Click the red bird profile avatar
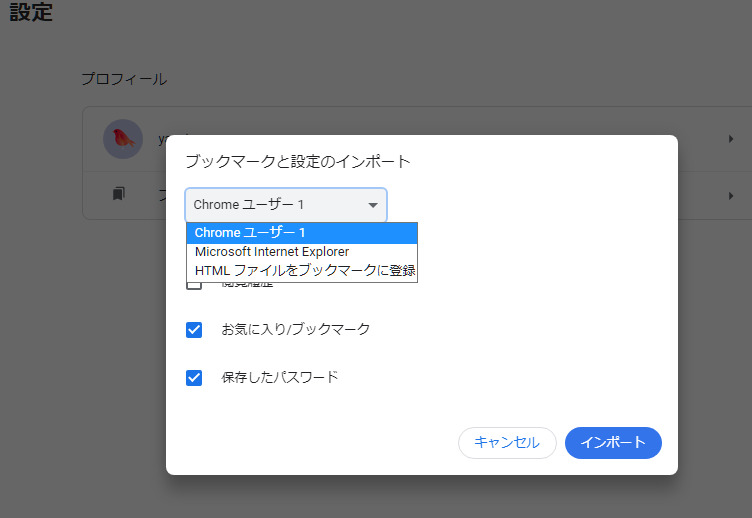752x518 pixels. click(x=123, y=139)
